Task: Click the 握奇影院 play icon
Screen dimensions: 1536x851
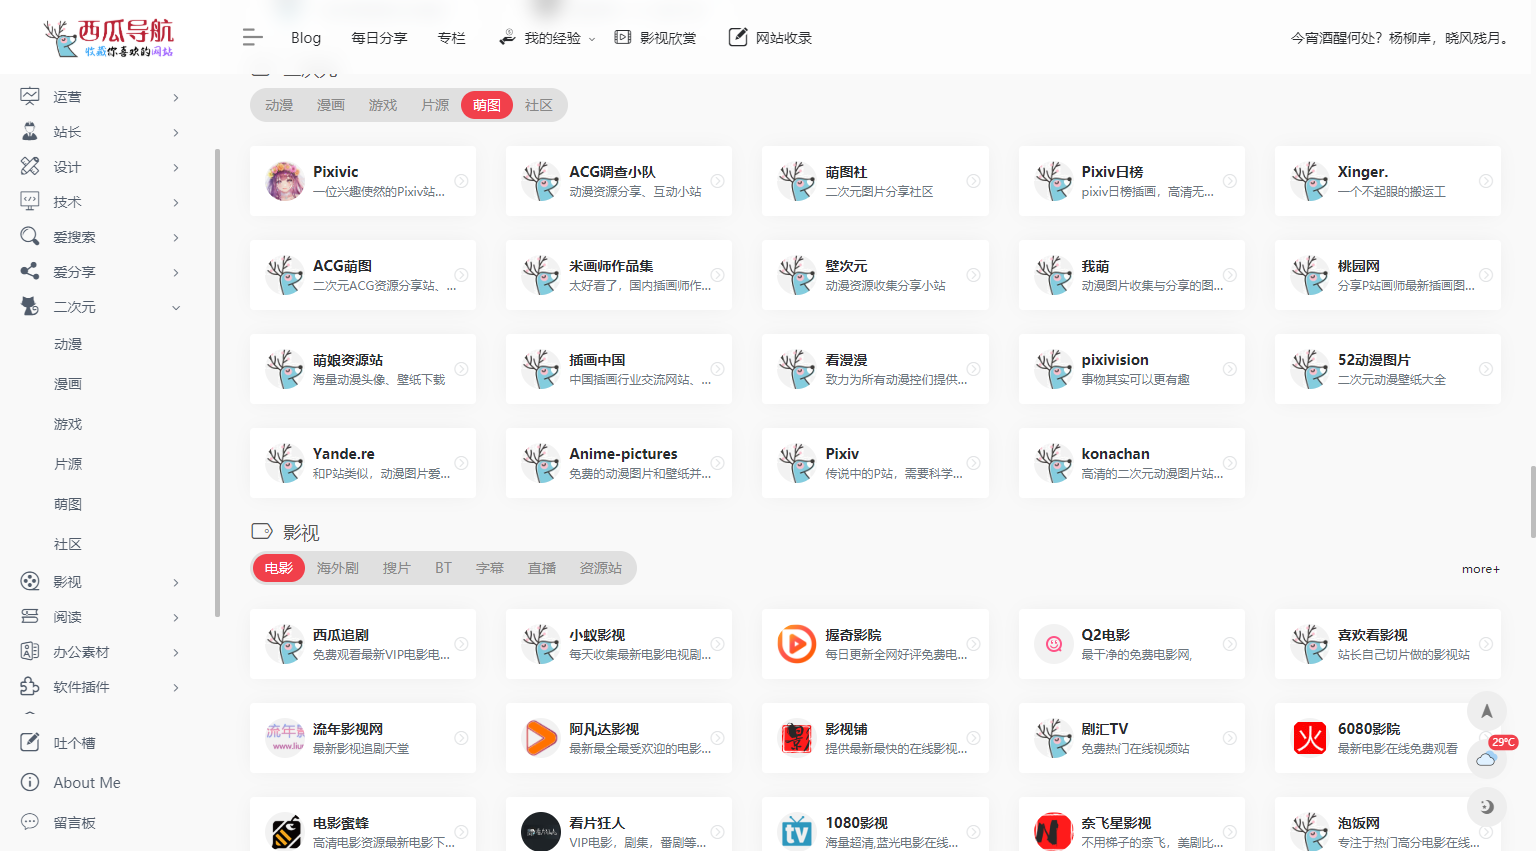Action: pos(797,644)
